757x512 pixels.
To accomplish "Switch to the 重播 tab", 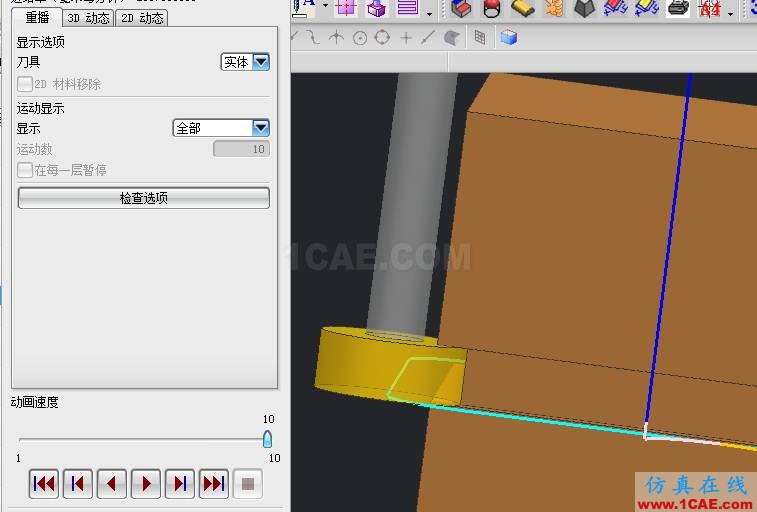I will coord(37,18).
